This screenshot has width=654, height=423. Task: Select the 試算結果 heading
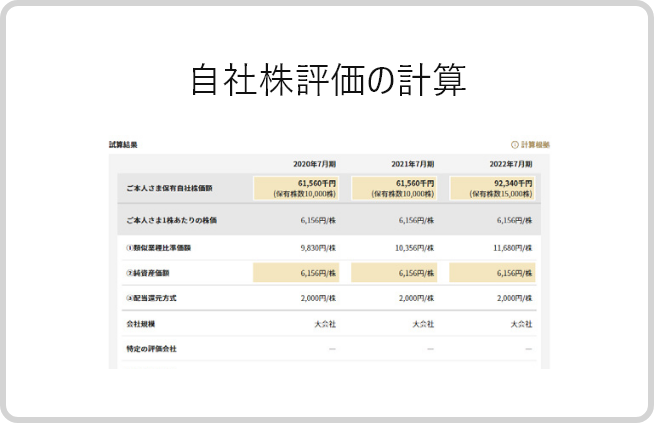point(123,145)
